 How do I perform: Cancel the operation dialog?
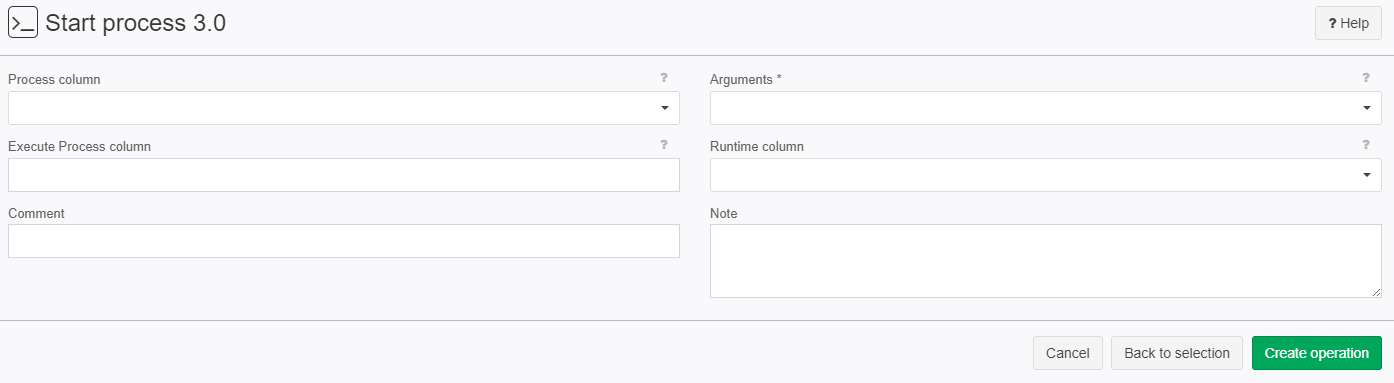tap(1067, 353)
